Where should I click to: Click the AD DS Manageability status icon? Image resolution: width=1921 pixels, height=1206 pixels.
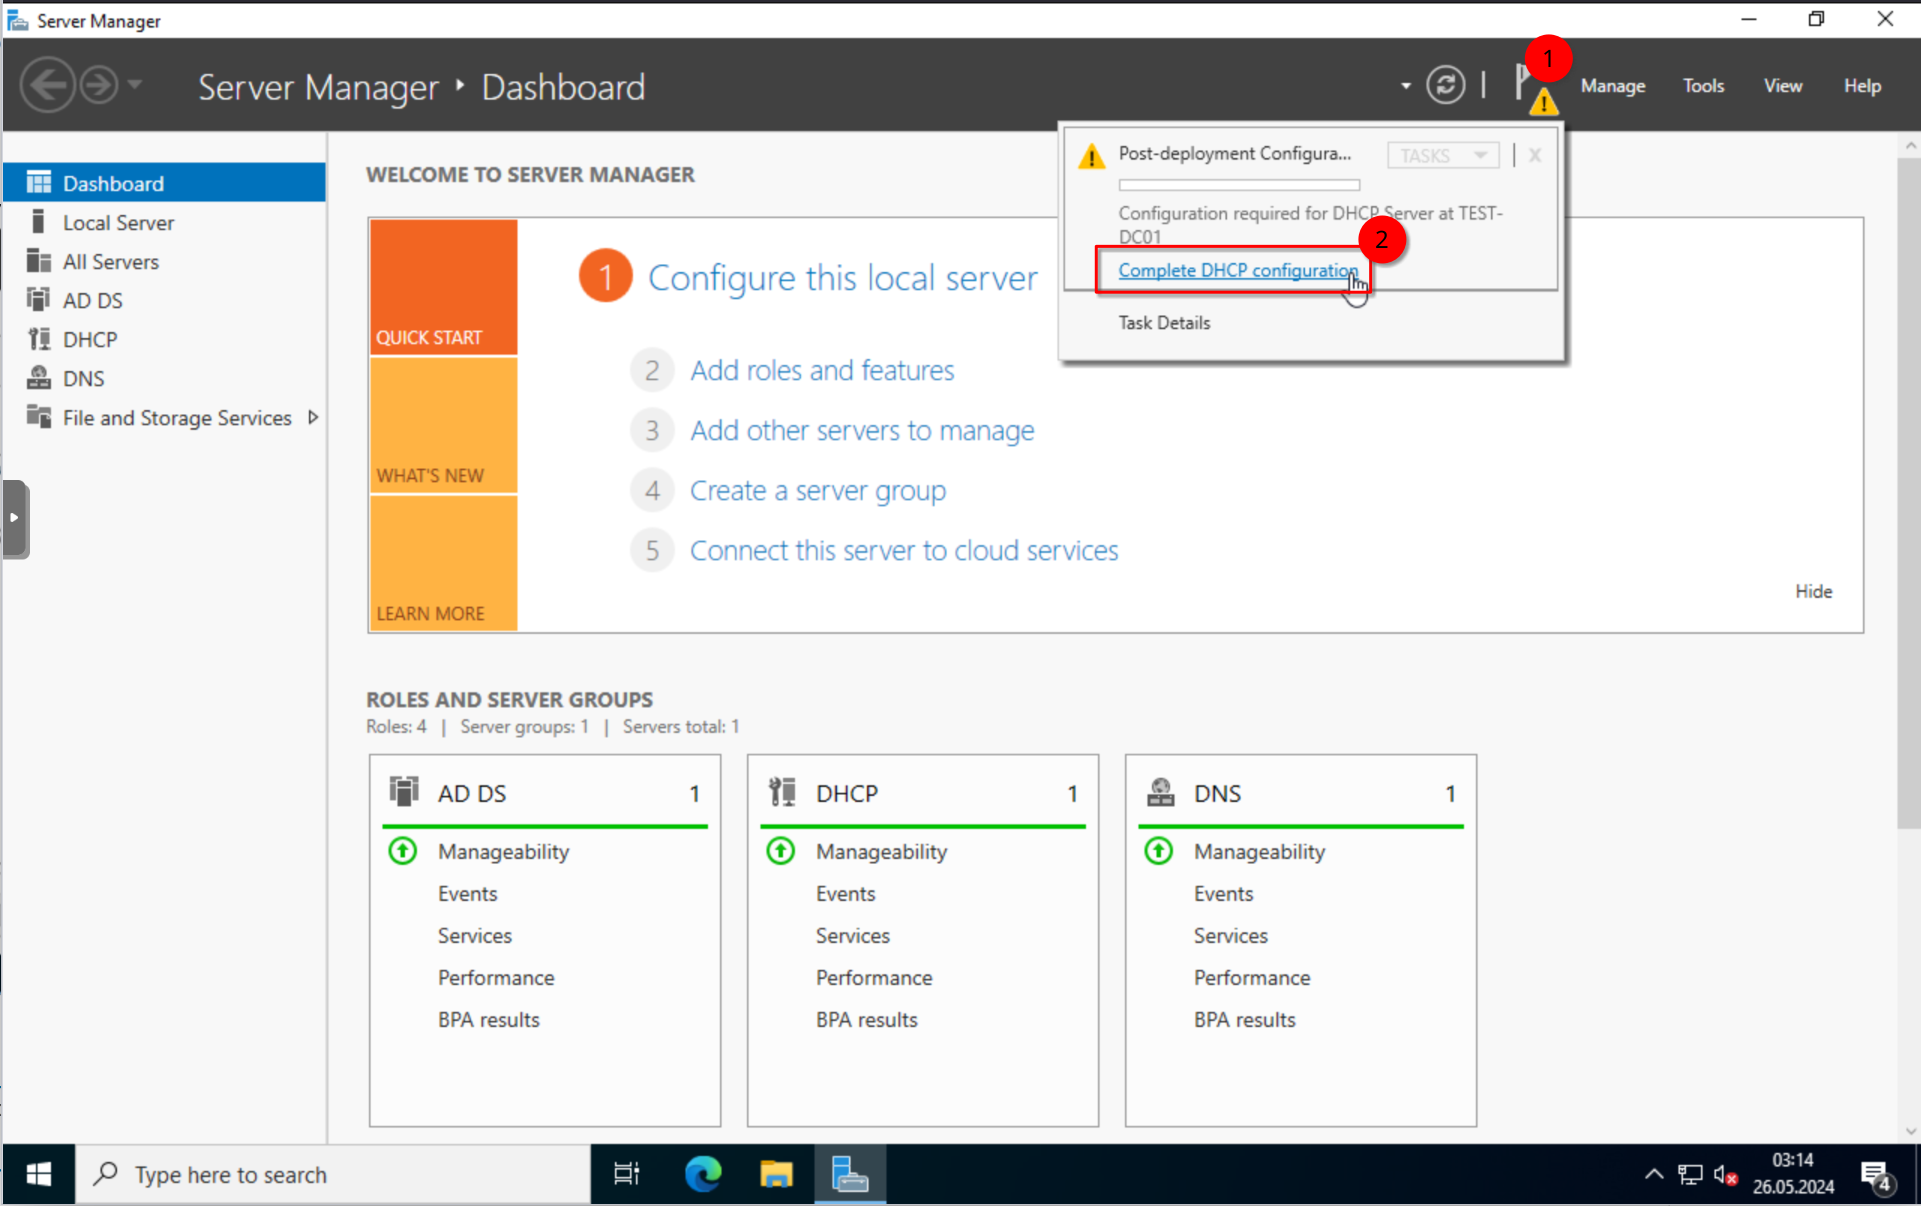(402, 851)
